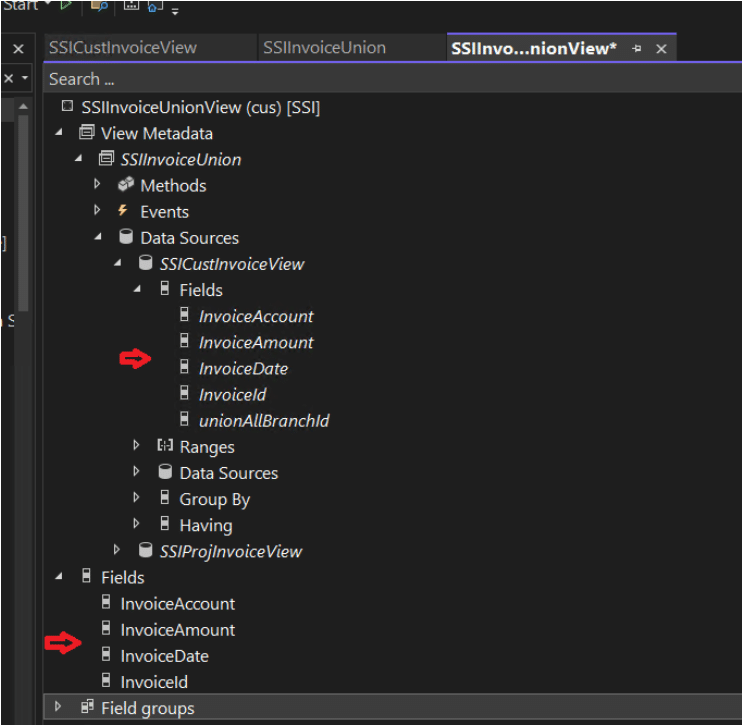Click the Ranges node icon
The height and width of the screenshot is (725, 742).
click(x=165, y=447)
